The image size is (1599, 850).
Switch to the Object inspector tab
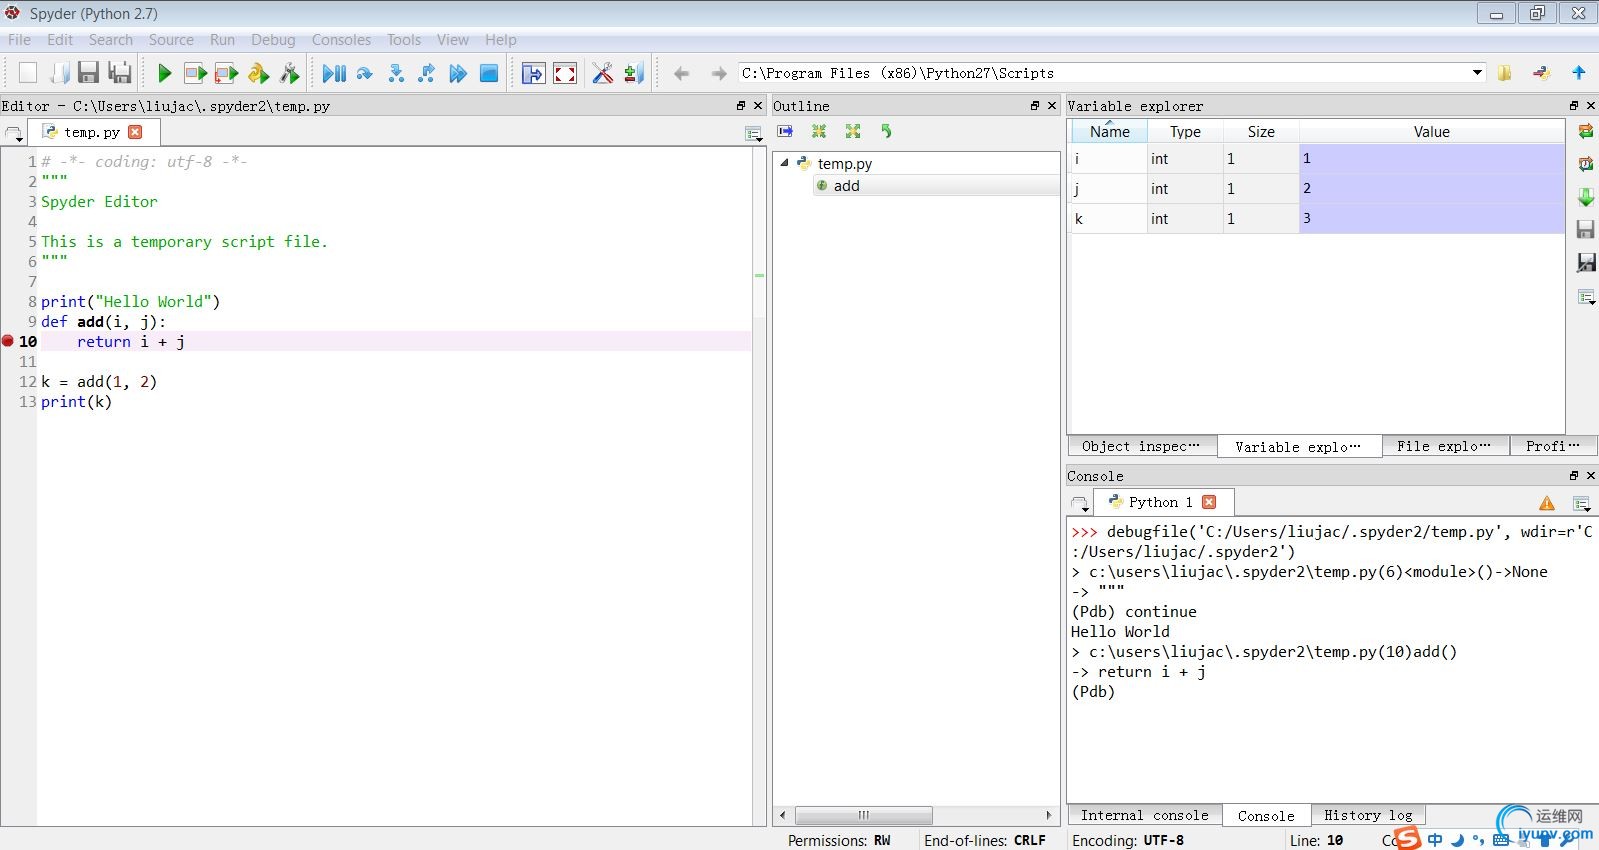point(1141,446)
